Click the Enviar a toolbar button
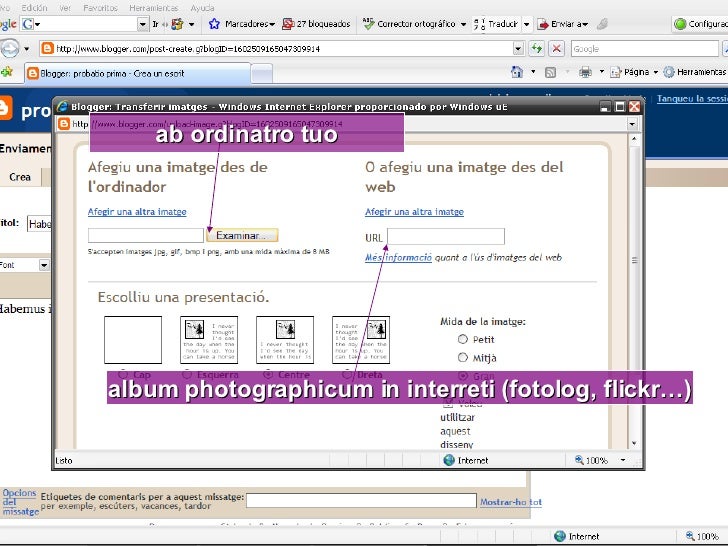Viewport: 728px width, 546px height. 562,24
